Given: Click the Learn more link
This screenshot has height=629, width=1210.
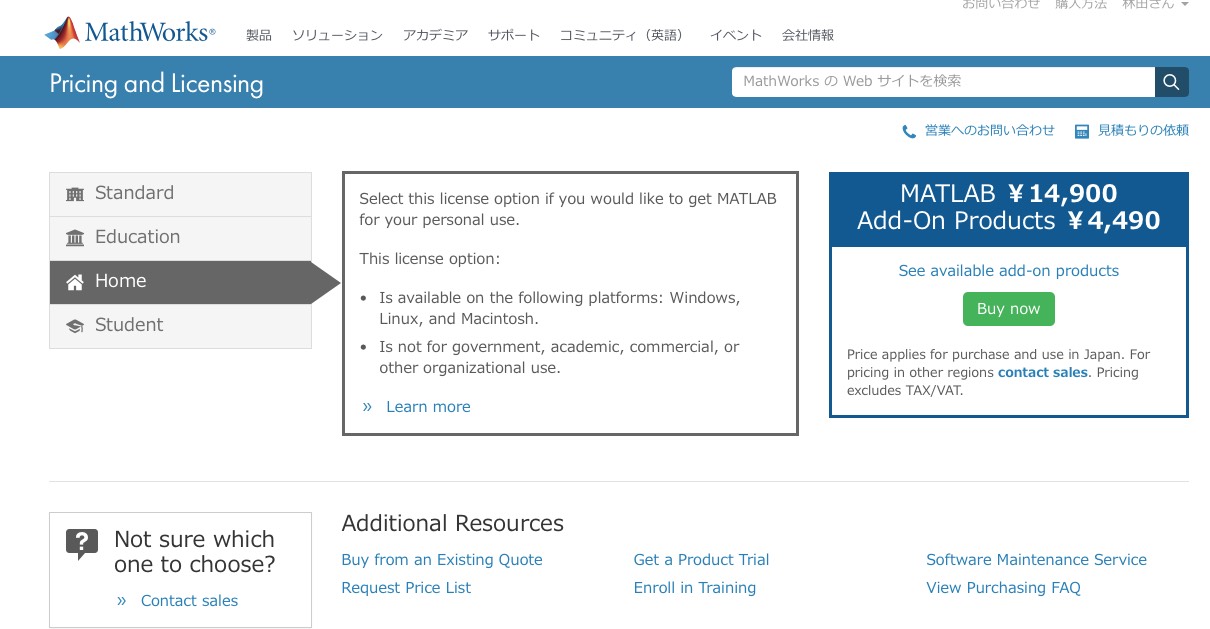Looking at the screenshot, I should point(428,407).
